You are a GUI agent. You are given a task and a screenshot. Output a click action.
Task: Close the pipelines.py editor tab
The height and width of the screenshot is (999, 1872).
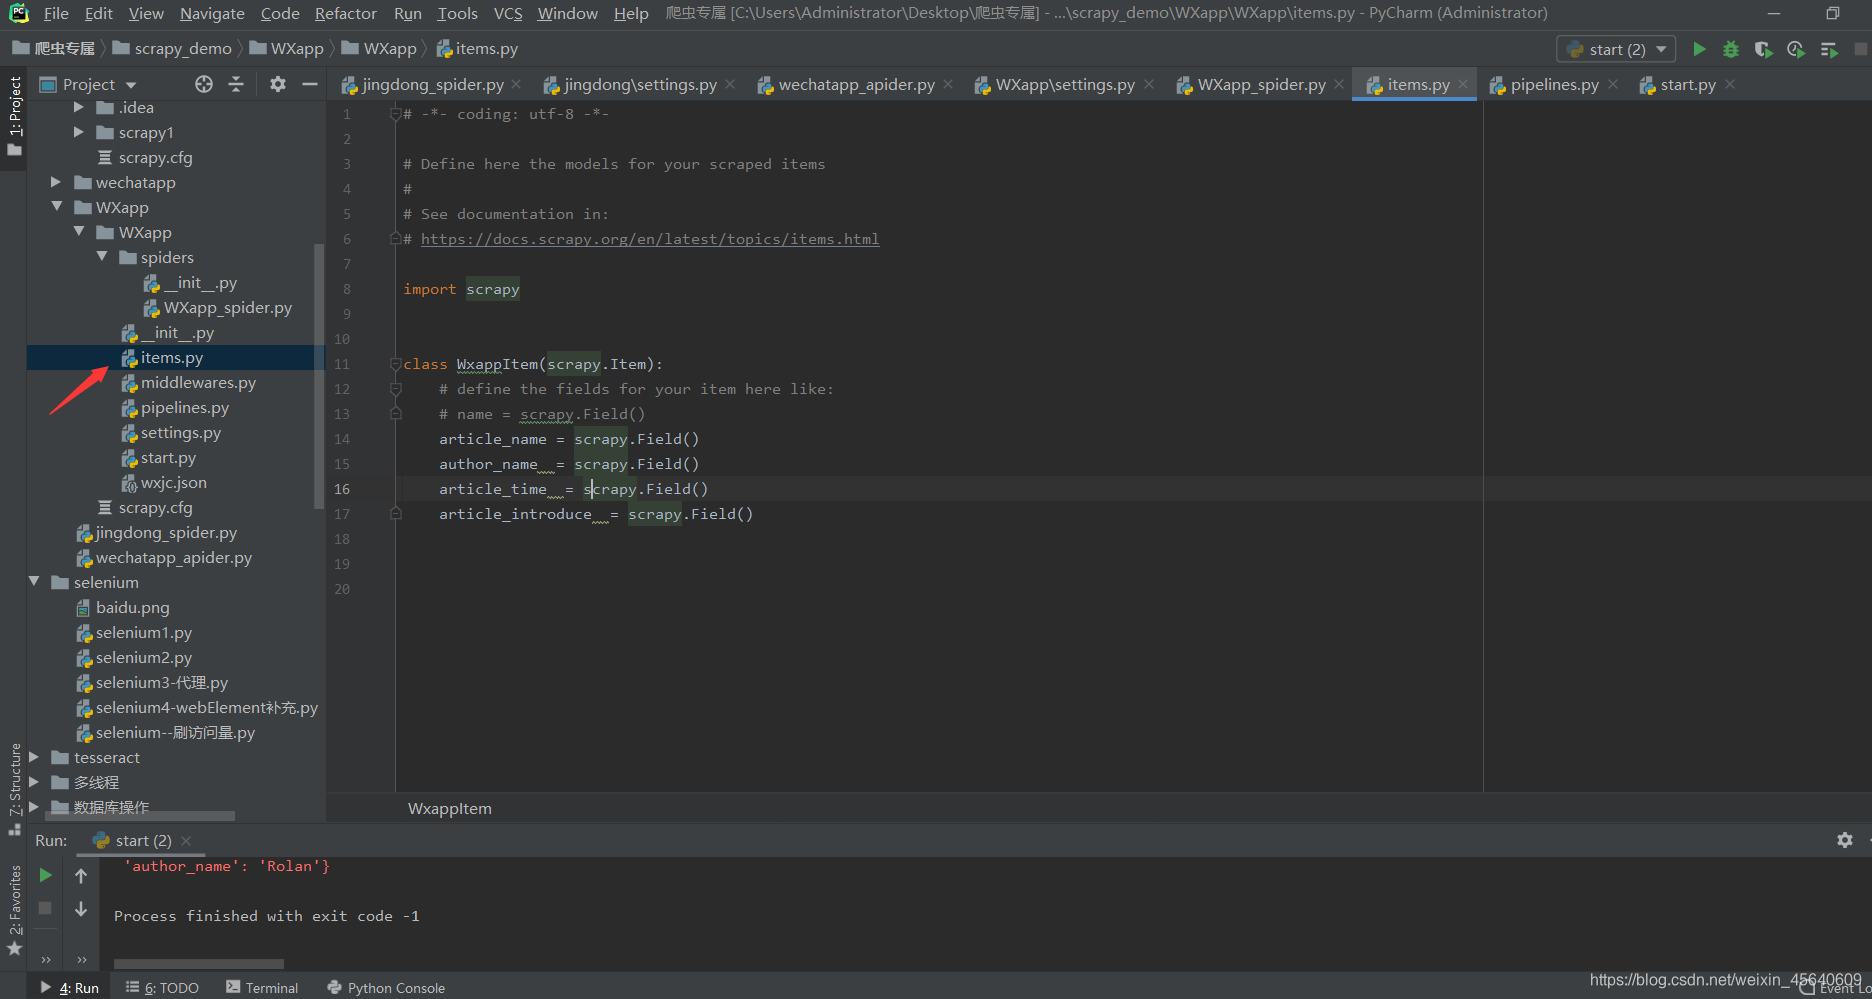[x=1612, y=85]
